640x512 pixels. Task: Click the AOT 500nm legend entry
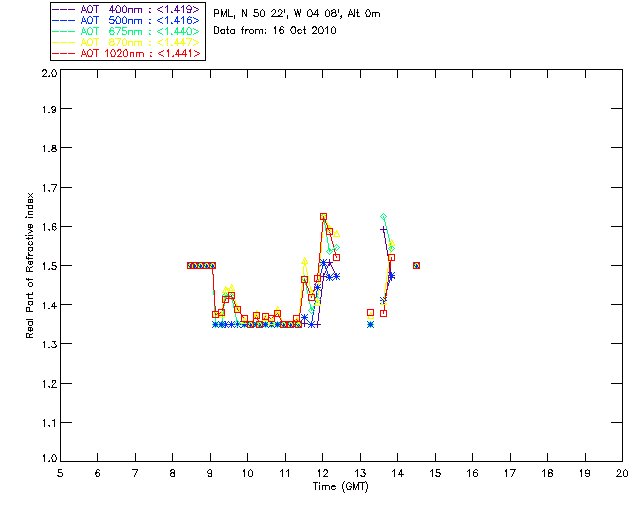(127, 20)
